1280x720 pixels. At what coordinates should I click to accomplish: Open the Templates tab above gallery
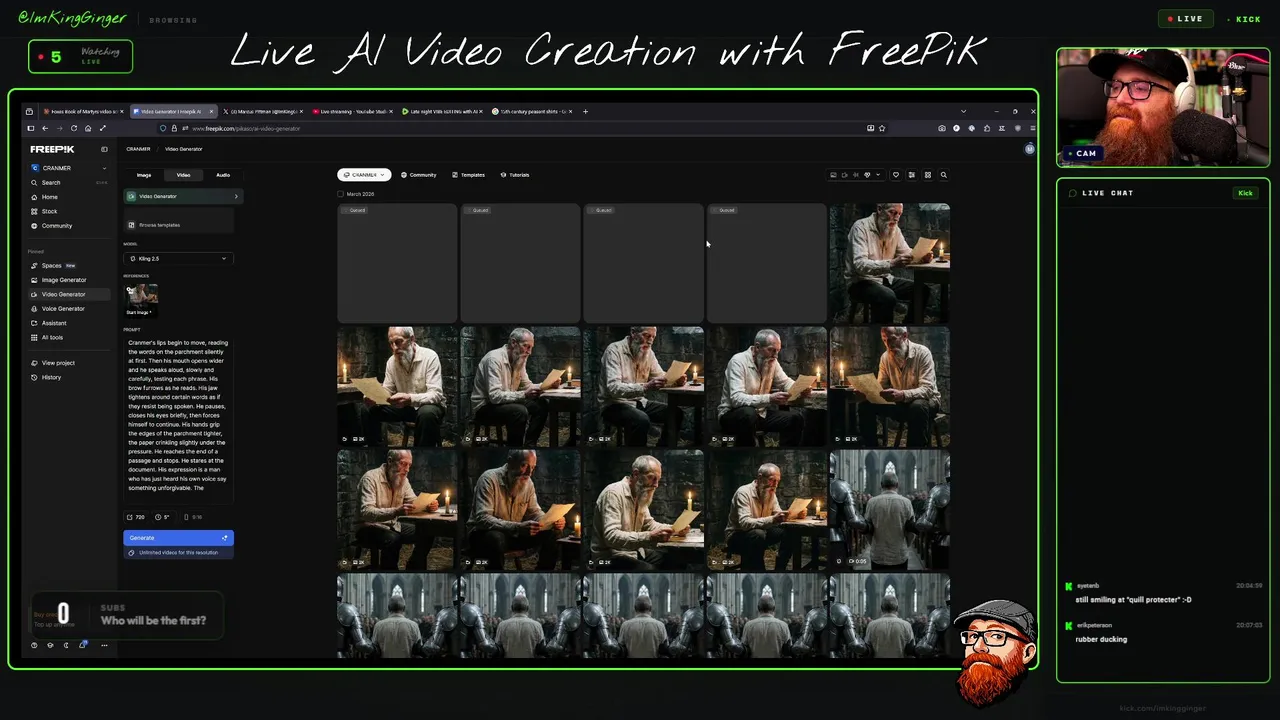pos(468,175)
